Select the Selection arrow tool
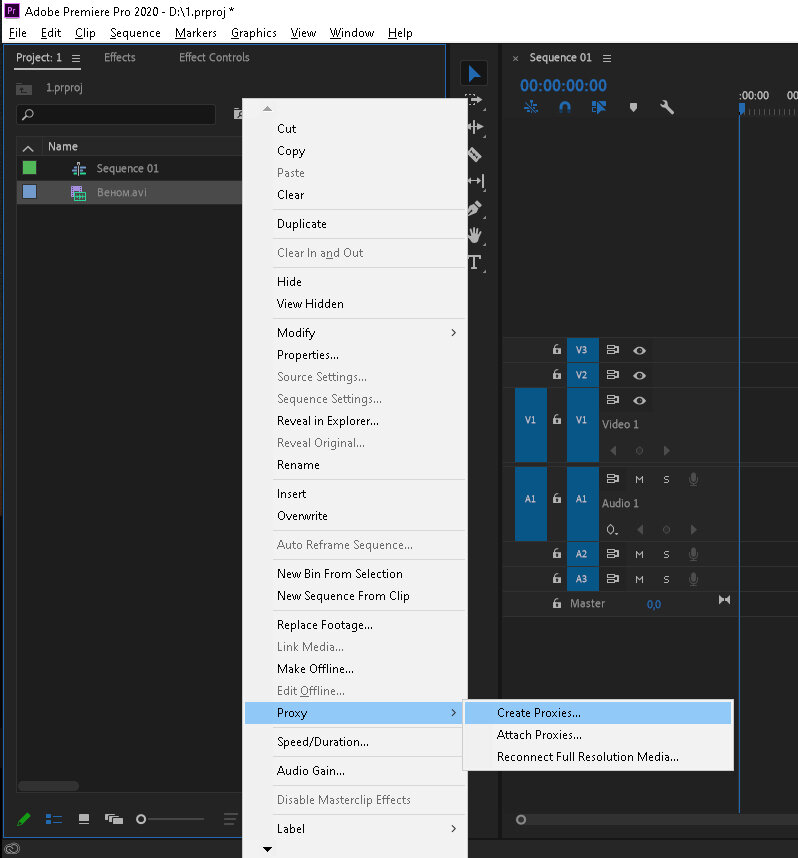The width and height of the screenshot is (798, 858). [x=474, y=73]
